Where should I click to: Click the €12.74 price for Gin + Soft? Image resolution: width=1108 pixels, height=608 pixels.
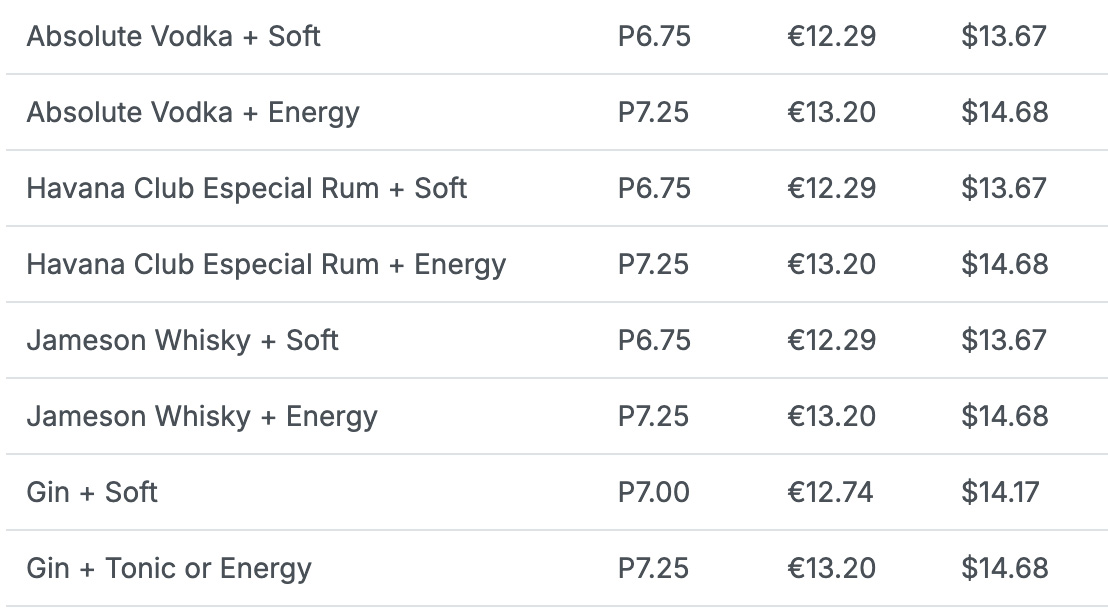click(x=830, y=492)
